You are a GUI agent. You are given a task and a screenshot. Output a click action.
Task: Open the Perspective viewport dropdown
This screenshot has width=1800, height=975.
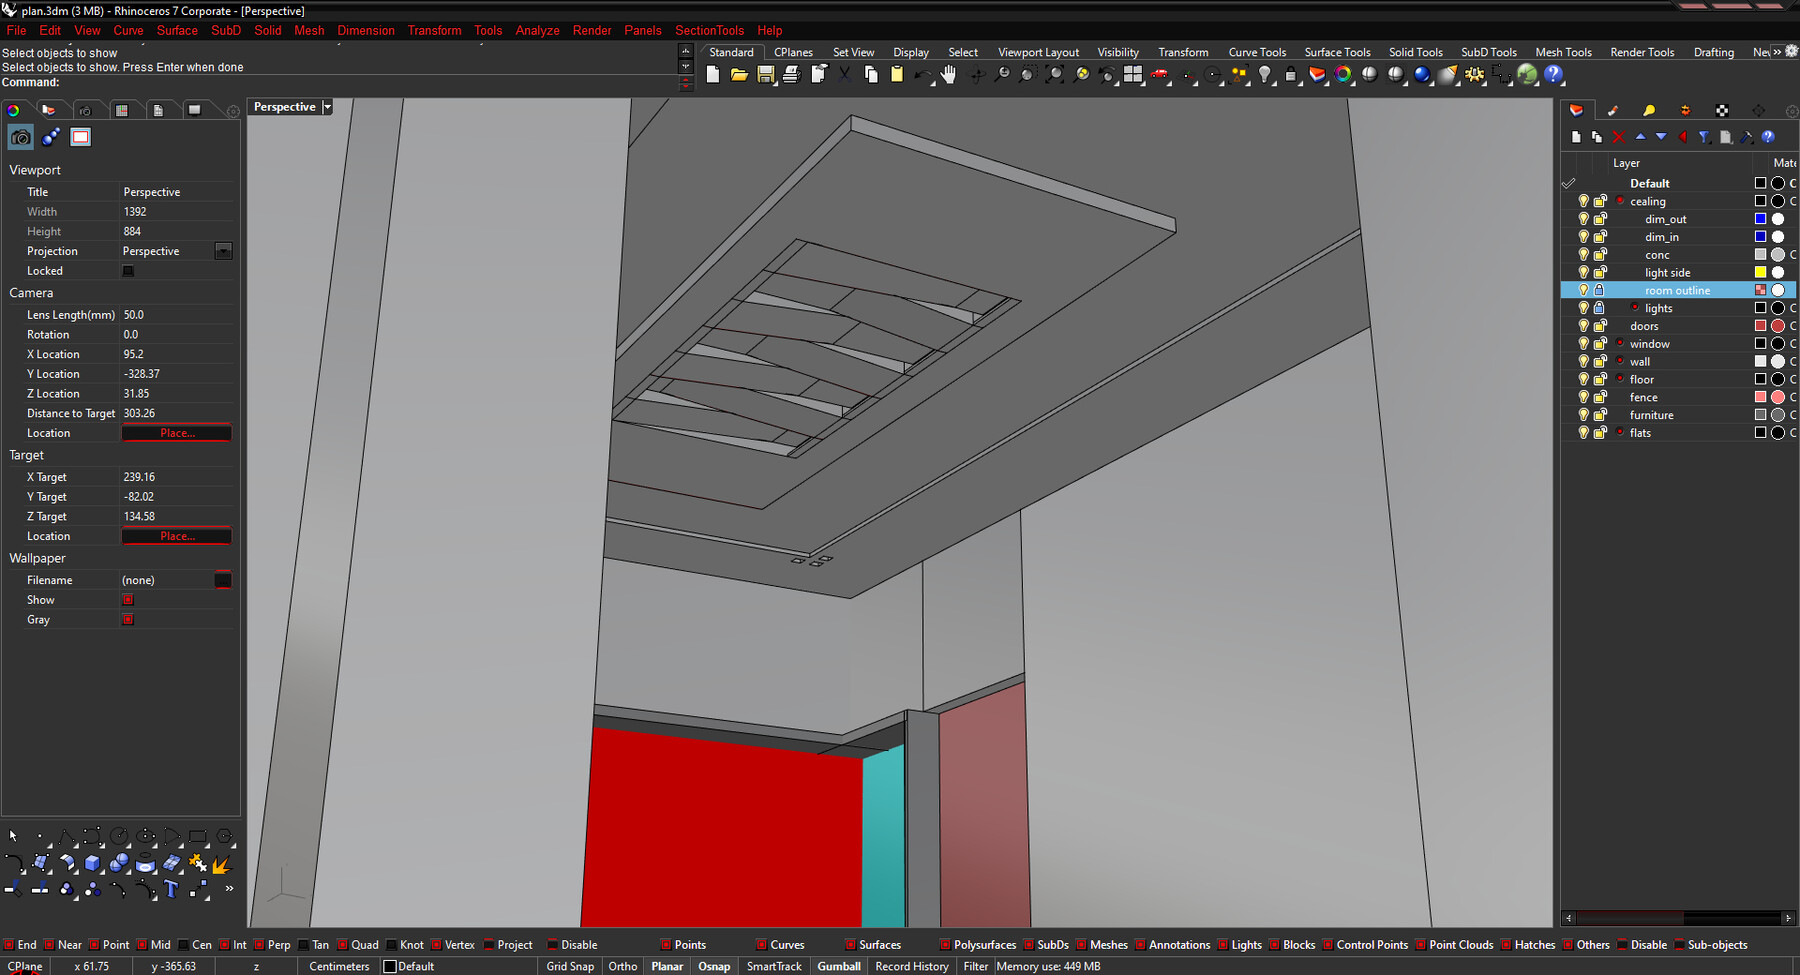click(327, 106)
